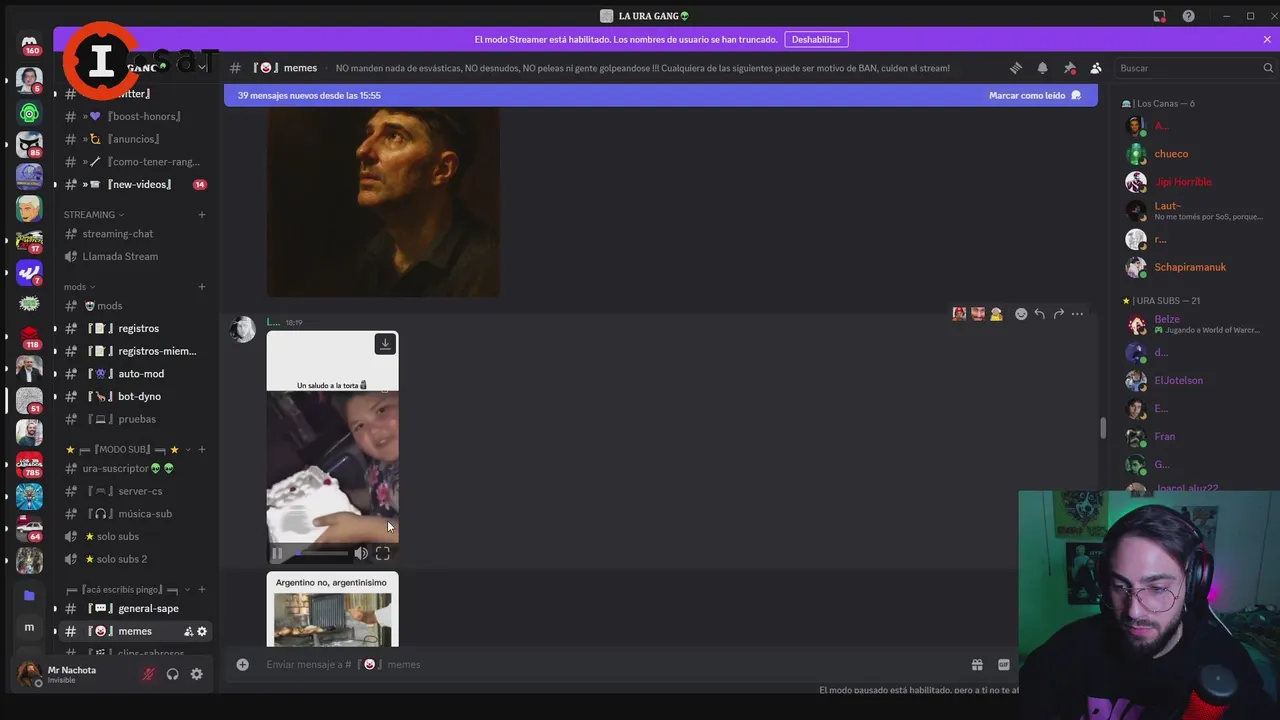Toggle member list visibility icon
The image size is (1280, 720).
pos(1096,68)
